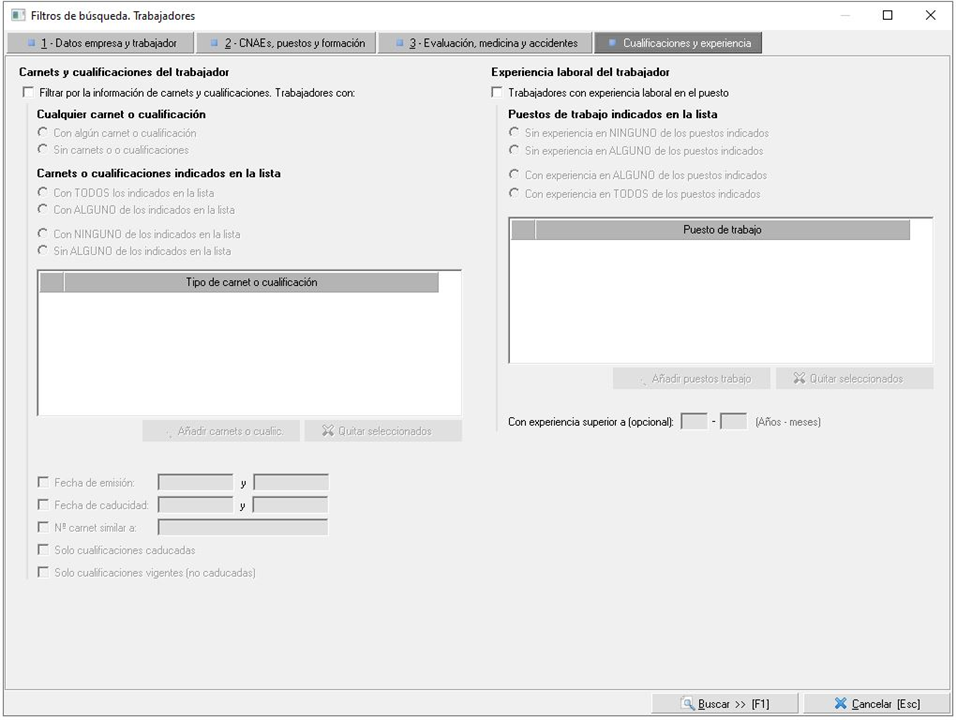Choose Con ALGUNO de los indicados en la lista

(43, 209)
